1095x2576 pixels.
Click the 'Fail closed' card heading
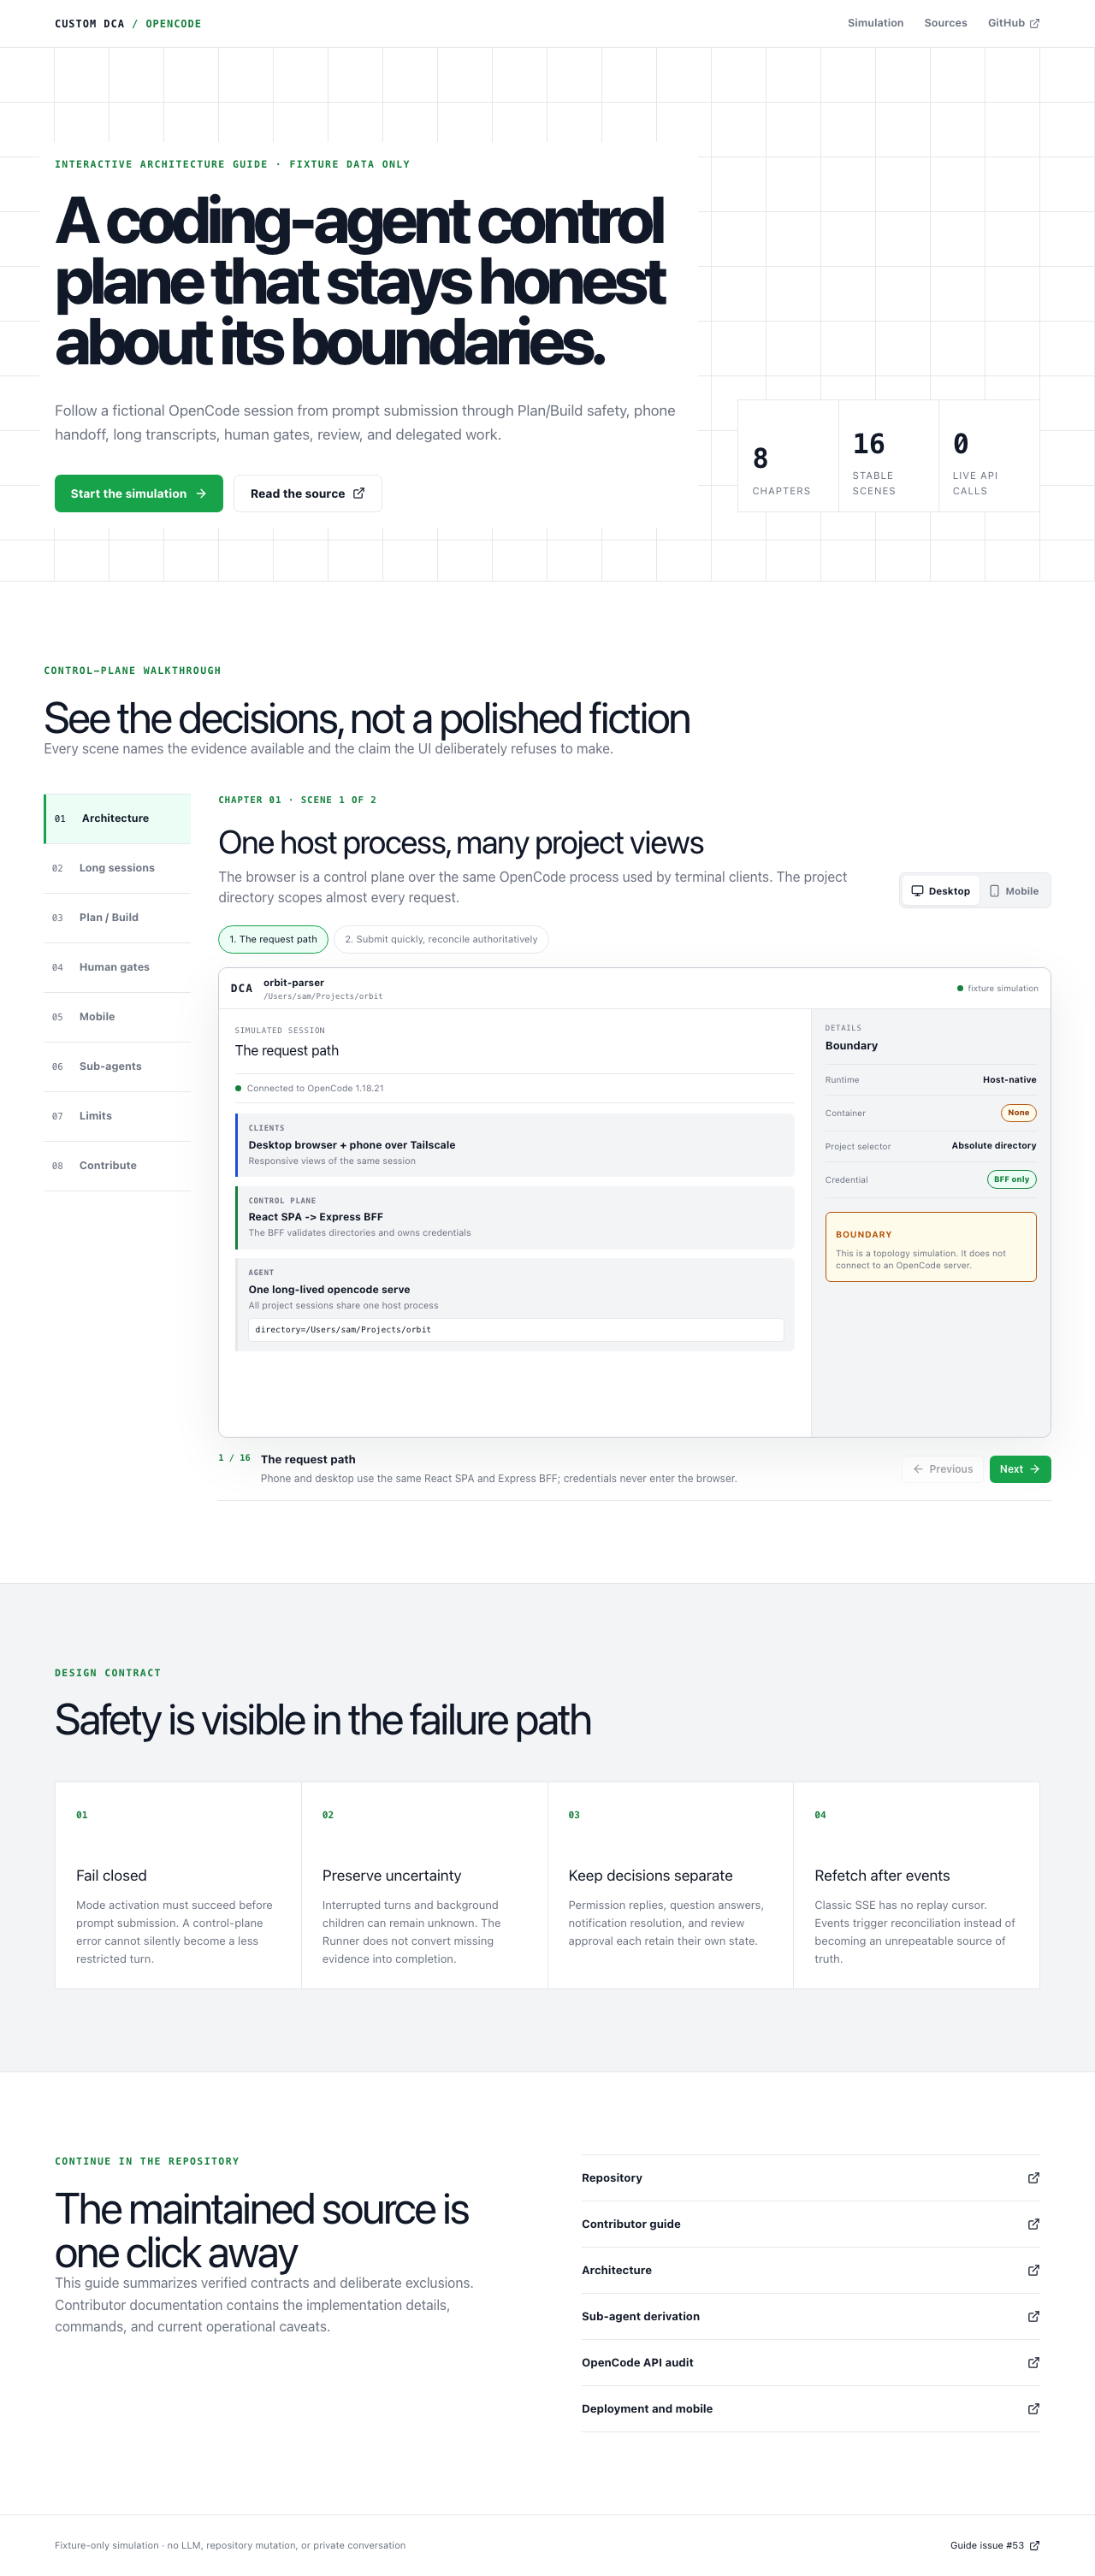[x=111, y=1876]
